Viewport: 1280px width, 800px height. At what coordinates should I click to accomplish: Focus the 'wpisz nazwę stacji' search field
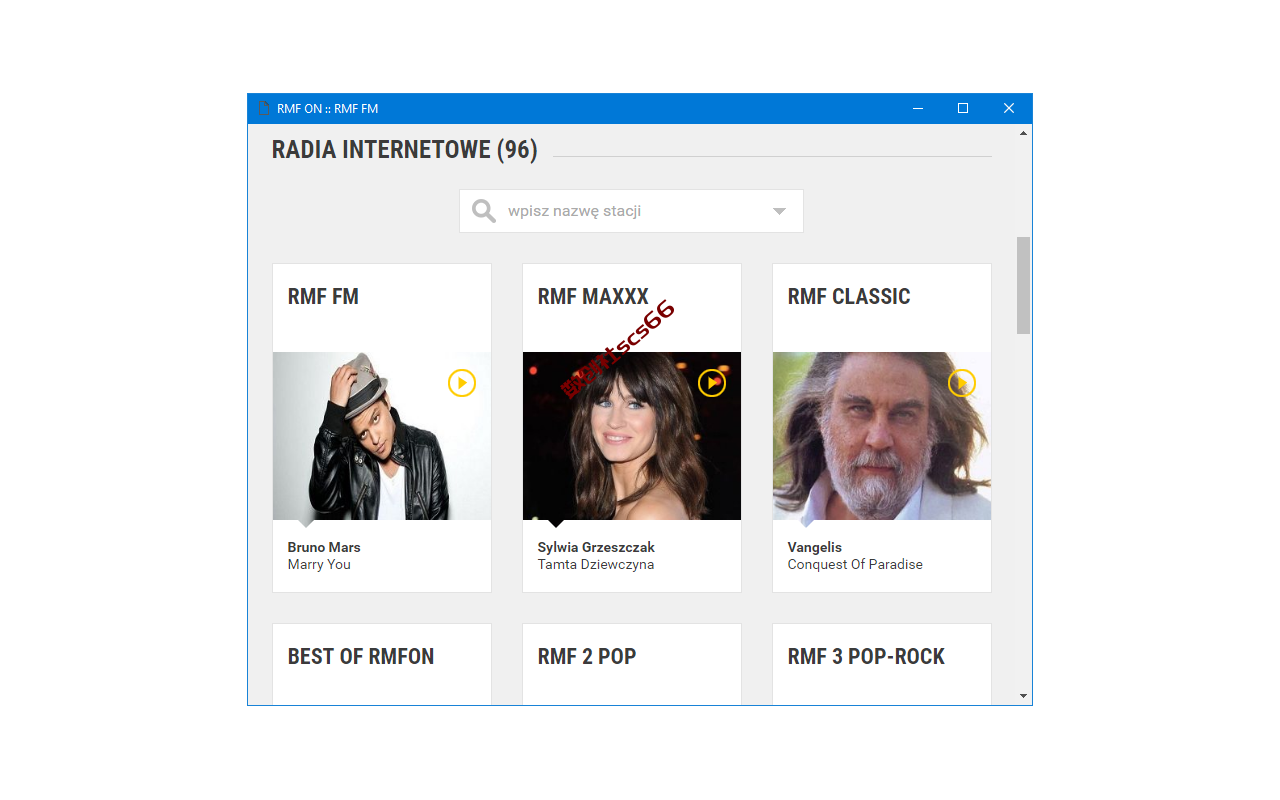631,211
